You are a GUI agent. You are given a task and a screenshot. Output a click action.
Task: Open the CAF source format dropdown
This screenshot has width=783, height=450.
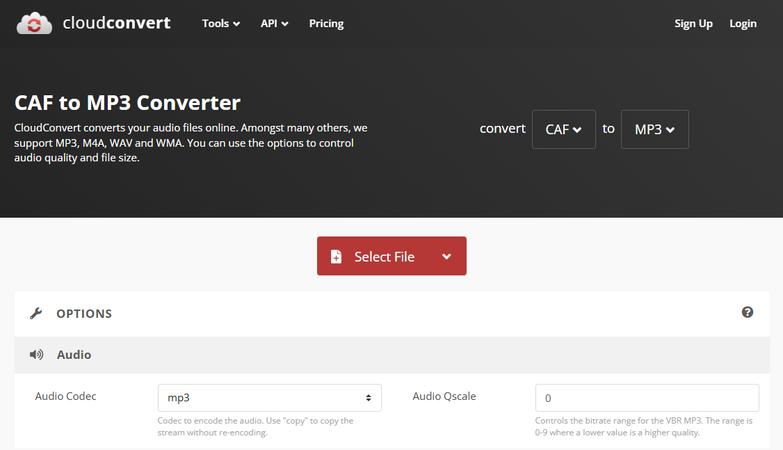563,129
